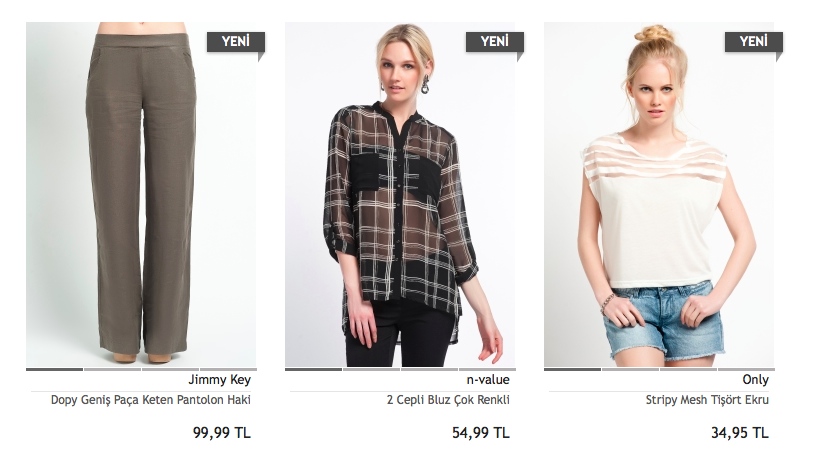Show second image via t-shirt indicator bar

630,370
